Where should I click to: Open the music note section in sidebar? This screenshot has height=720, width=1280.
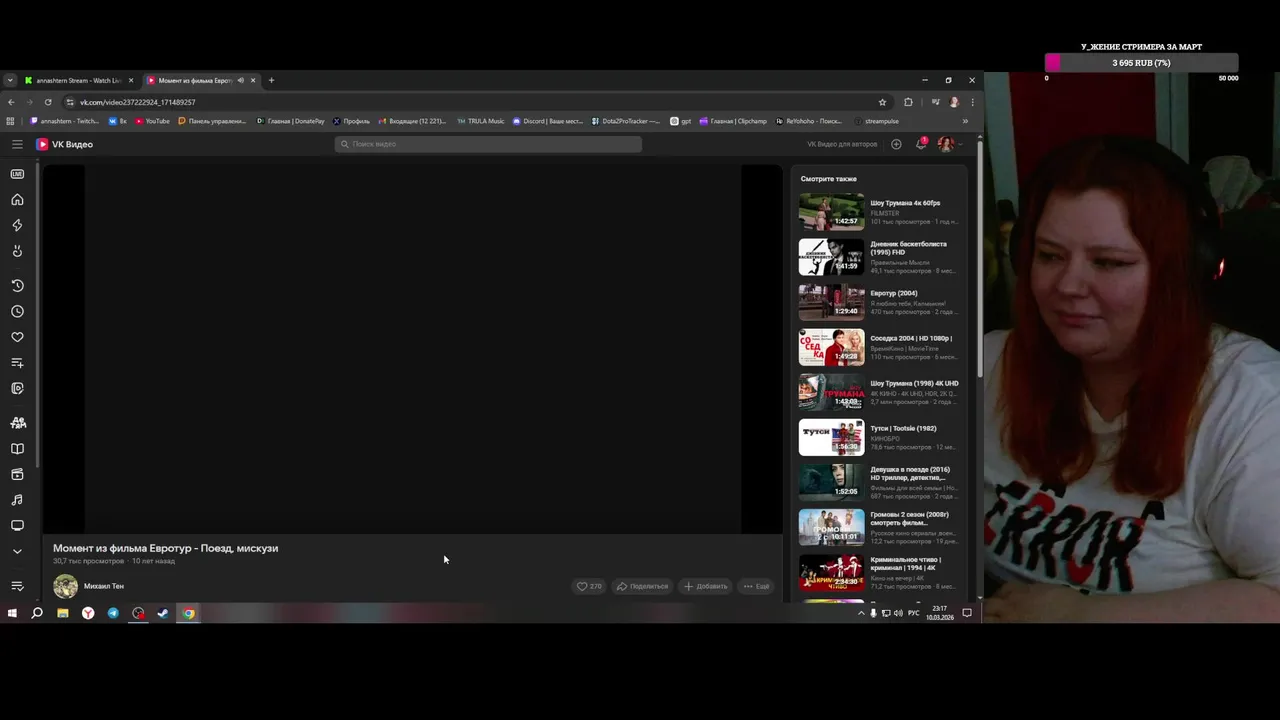[x=17, y=500]
